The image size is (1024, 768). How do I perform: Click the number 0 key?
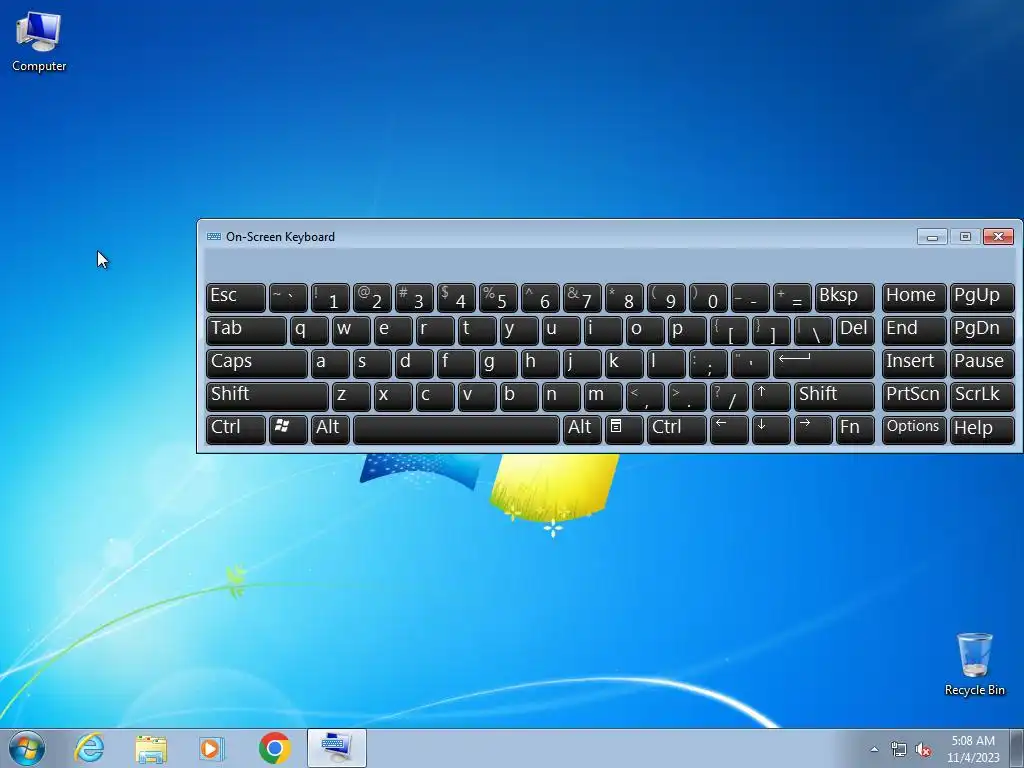(708, 297)
